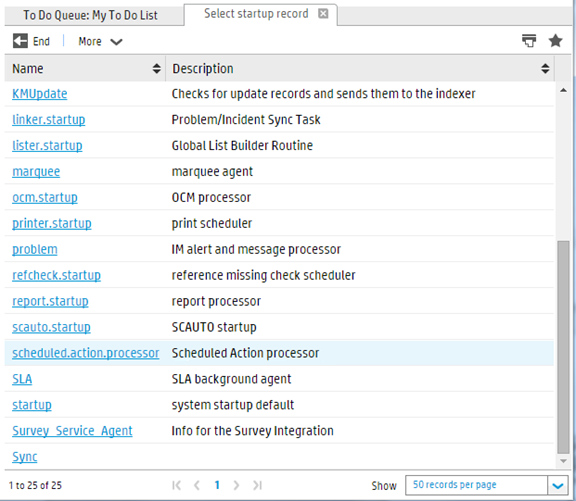Click the 50 records per page box
Image resolution: width=576 pixels, height=501 pixels.
pos(476,485)
